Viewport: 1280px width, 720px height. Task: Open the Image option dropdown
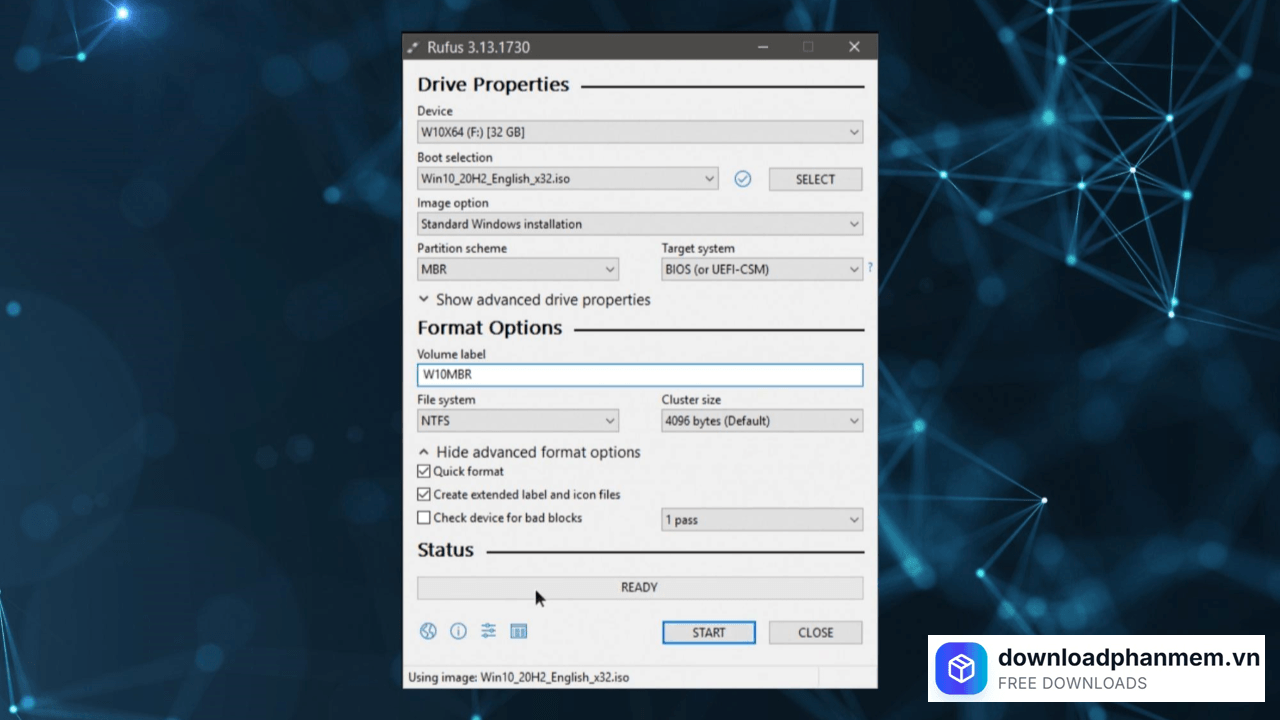[640, 224]
